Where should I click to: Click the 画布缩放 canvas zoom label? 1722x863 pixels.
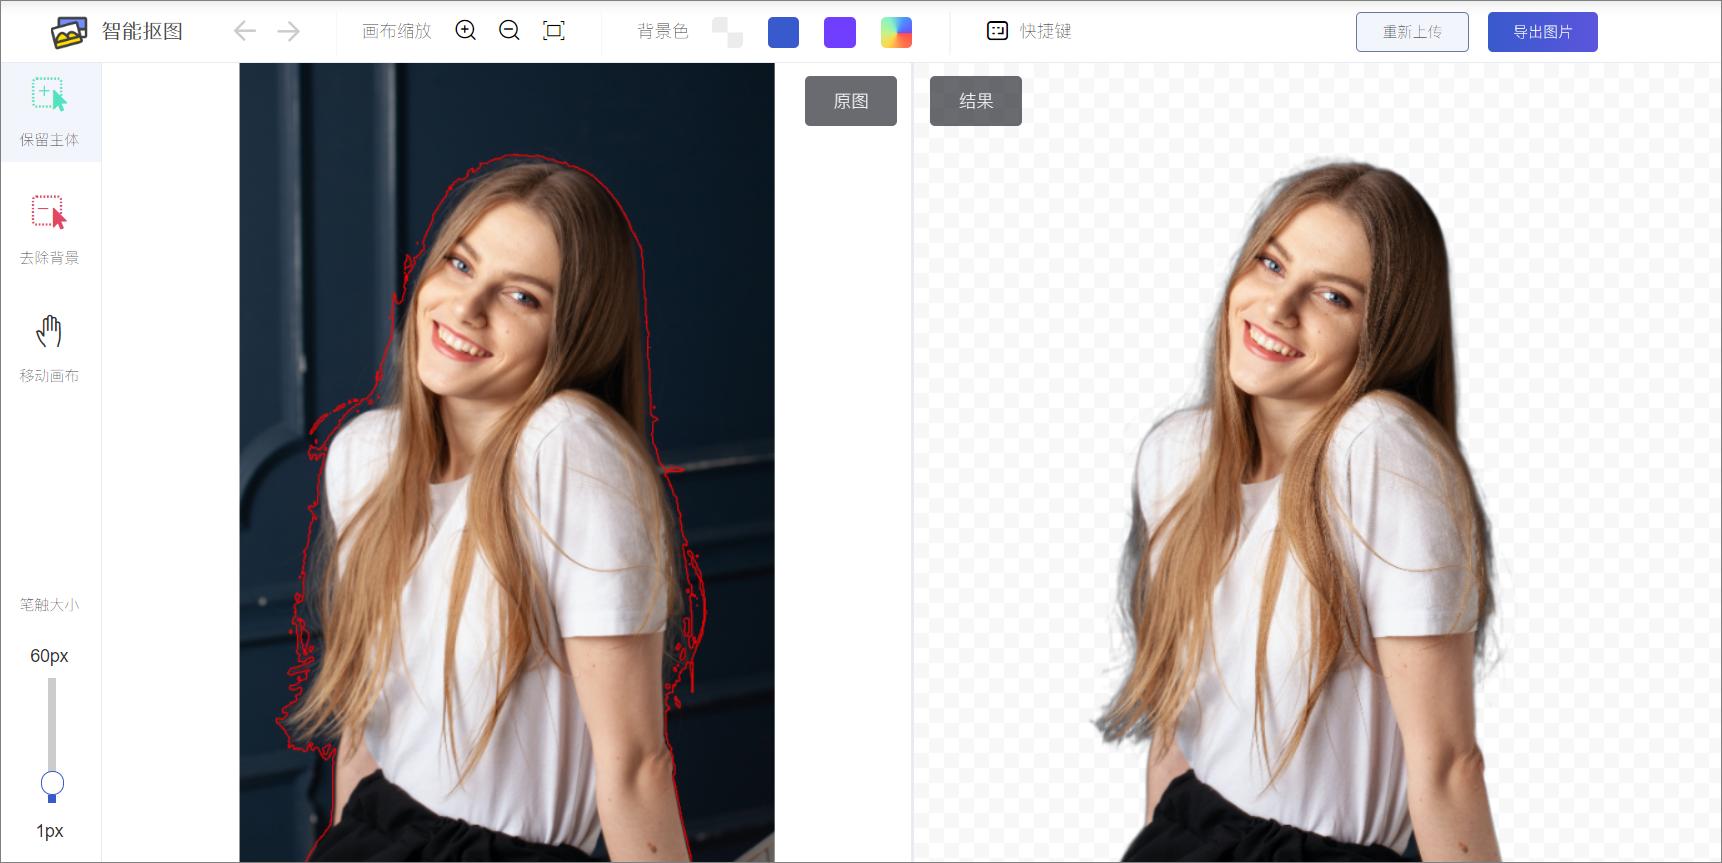[397, 31]
